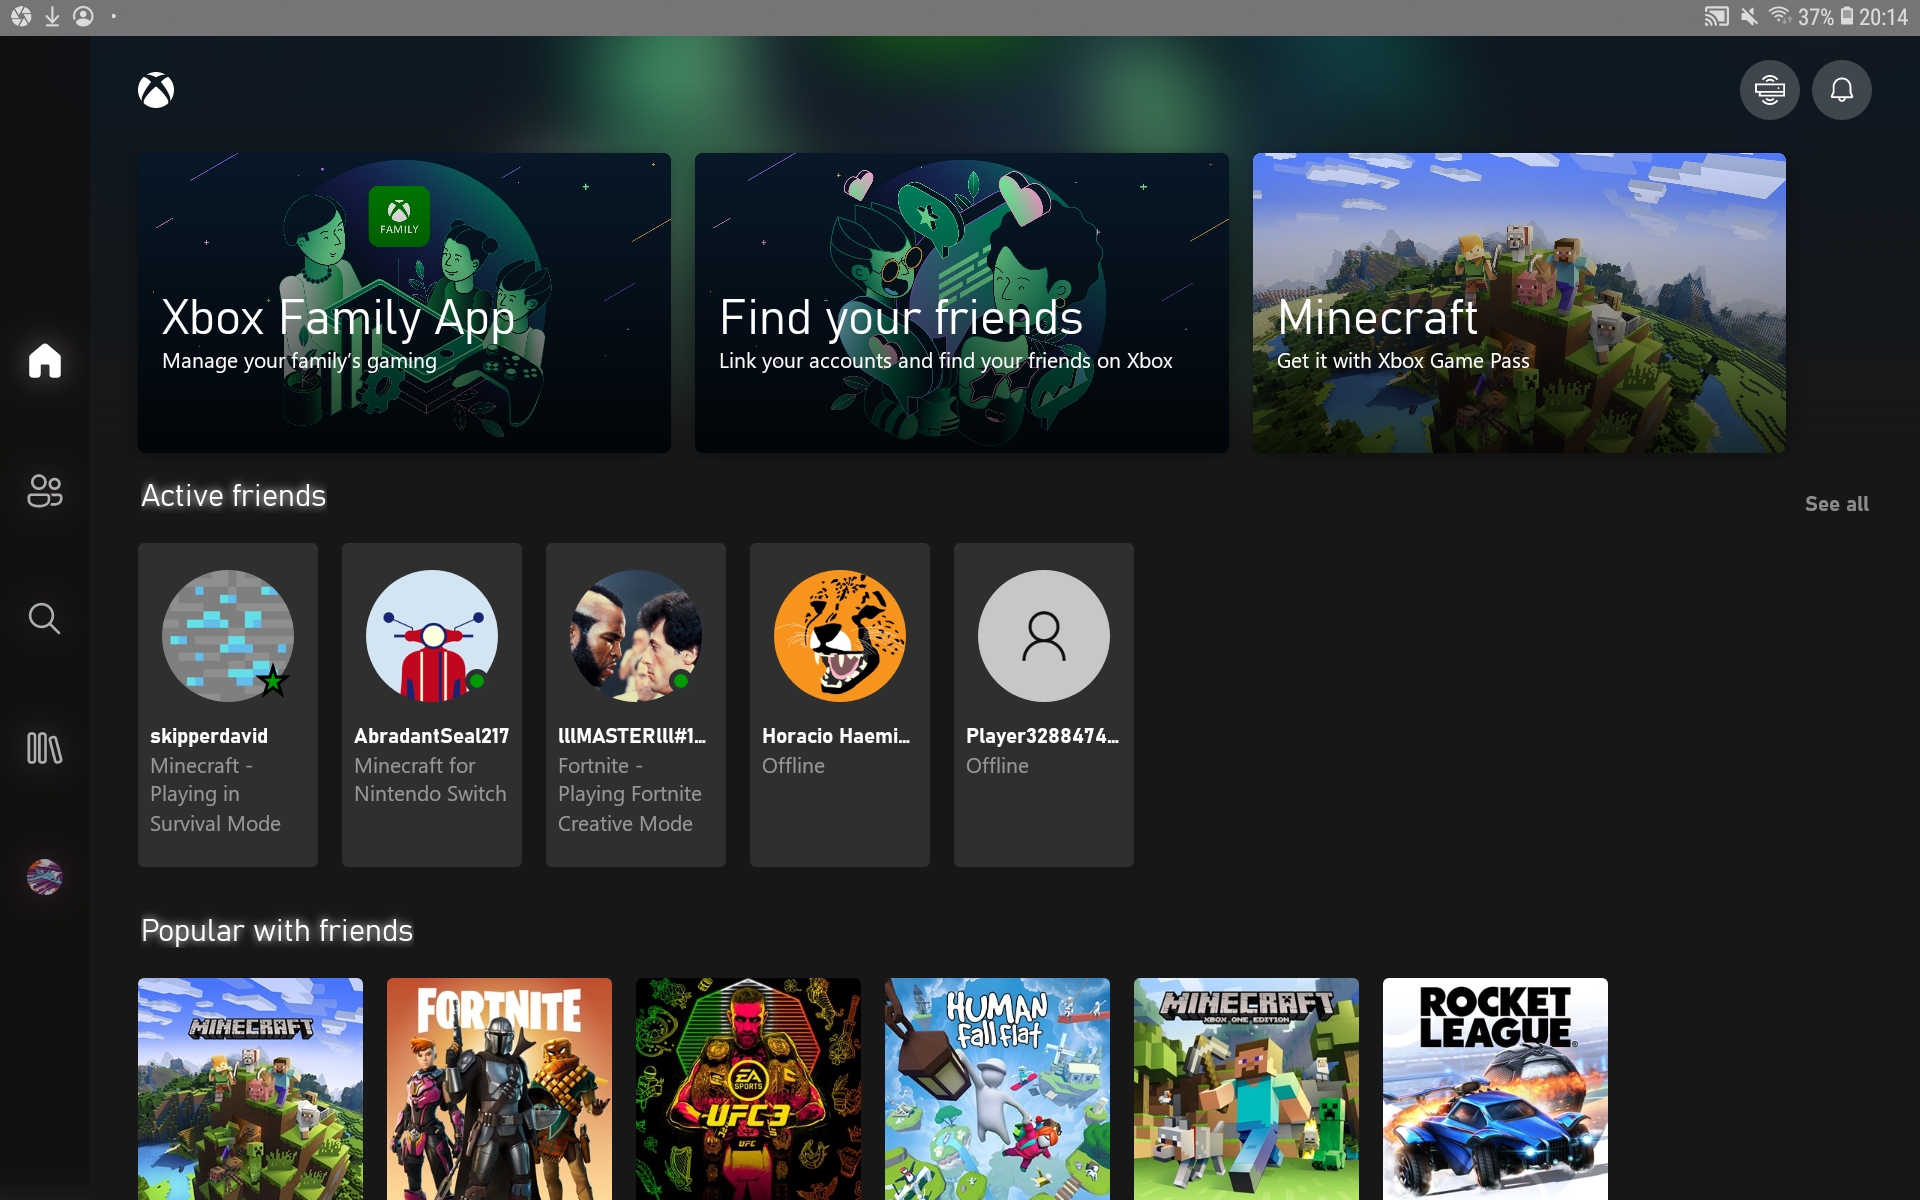Tap muted sound icon in status bar
Viewport: 1920px width, 1200px height.
(1749, 17)
